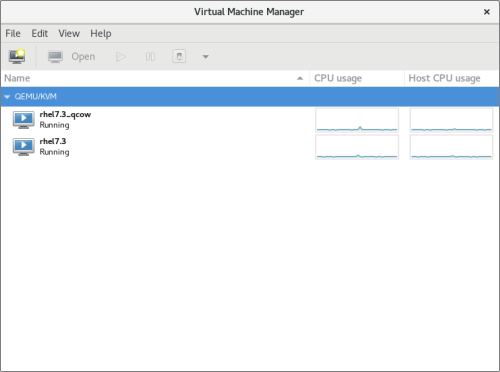Image resolution: width=500 pixels, height=372 pixels.
Task: Click the rhel7.3_qcow running VM icon
Action: pos(24,120)
